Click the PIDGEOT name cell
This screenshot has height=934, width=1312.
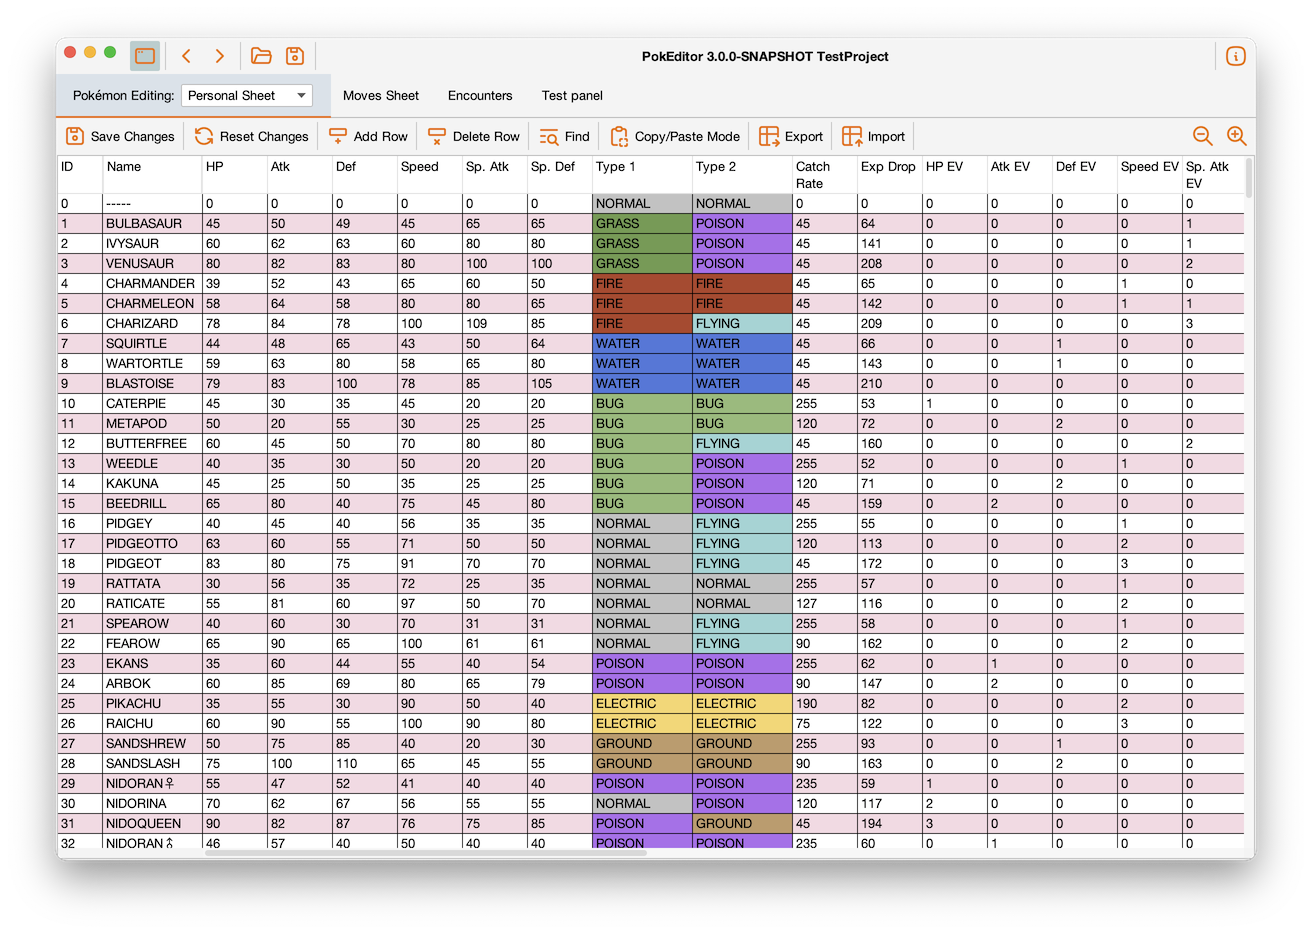point(150,563)
